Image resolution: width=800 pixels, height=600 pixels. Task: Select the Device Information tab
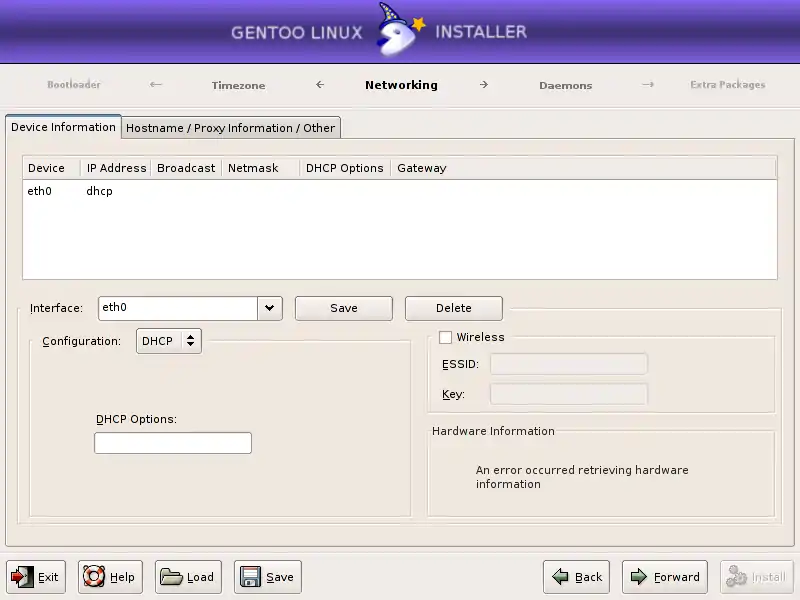tap(63, 127)
